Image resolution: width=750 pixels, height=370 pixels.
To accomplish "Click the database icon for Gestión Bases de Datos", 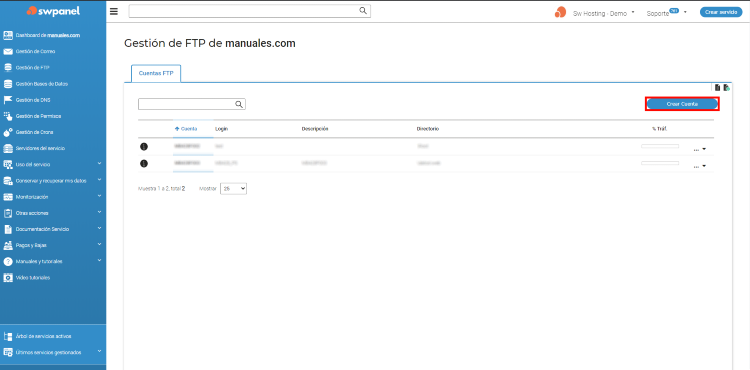I will click(x=8, y=84).
